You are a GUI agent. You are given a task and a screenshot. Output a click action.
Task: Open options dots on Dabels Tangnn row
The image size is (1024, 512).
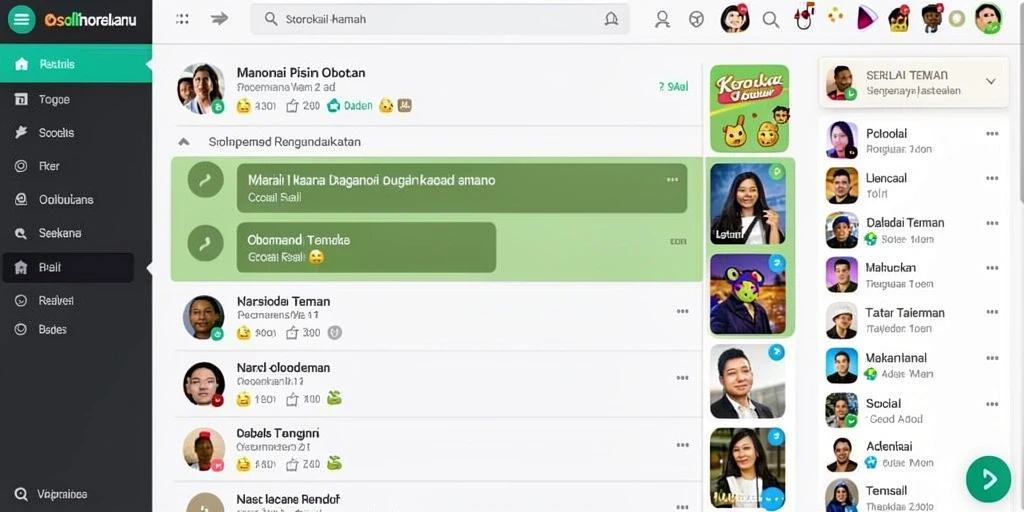click(x=682, y=445)
